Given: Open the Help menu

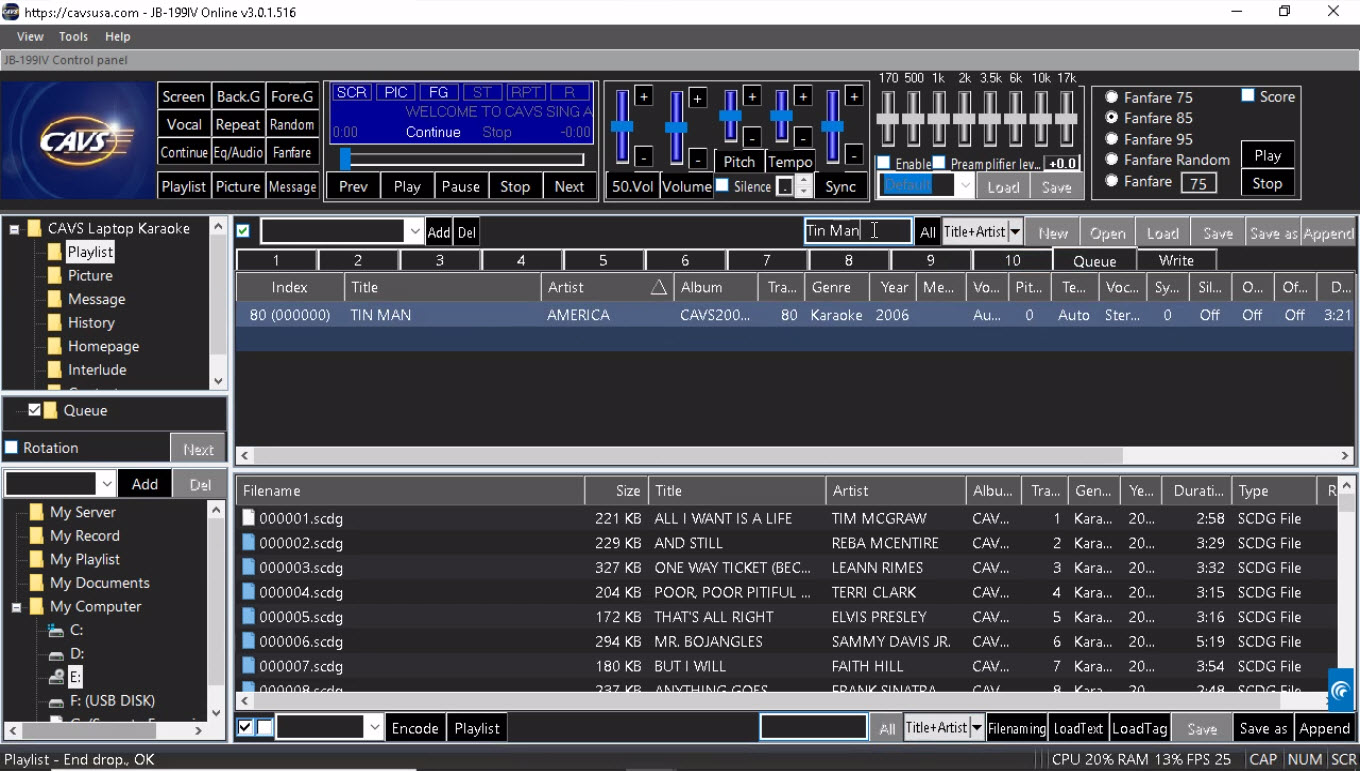Looking at the screenshot, I should (117, 36).
